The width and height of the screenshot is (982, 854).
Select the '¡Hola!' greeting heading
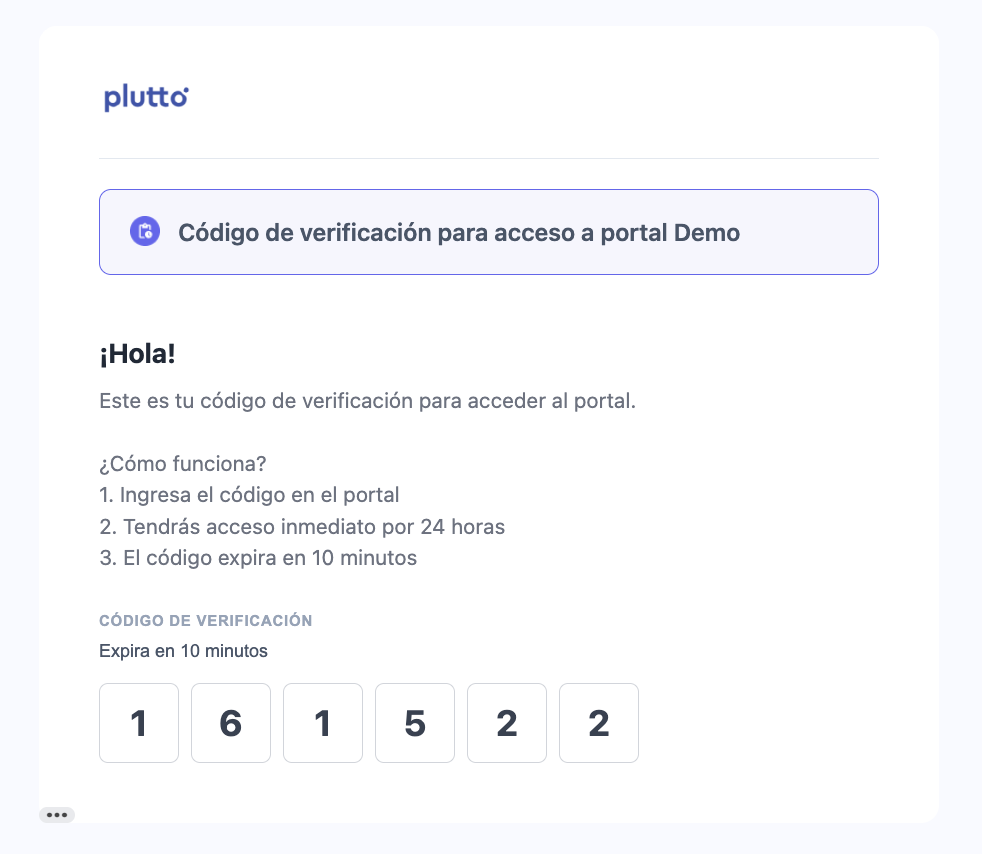[138, 354]
